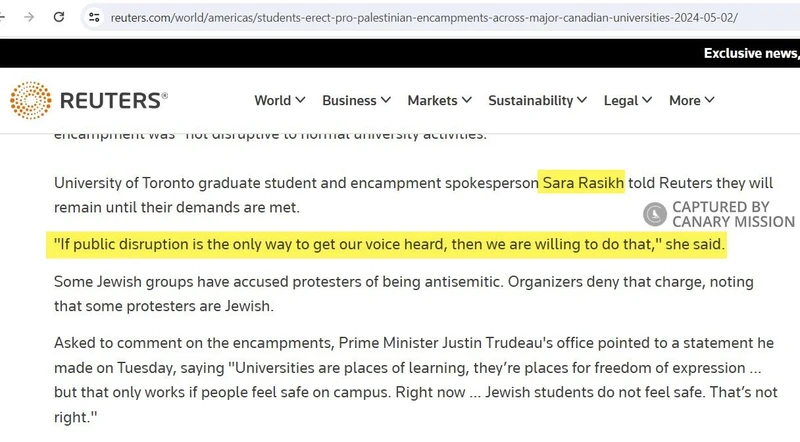Click the browser back arrow
Viewport: 800px width, 442px height.
(2, 17)
